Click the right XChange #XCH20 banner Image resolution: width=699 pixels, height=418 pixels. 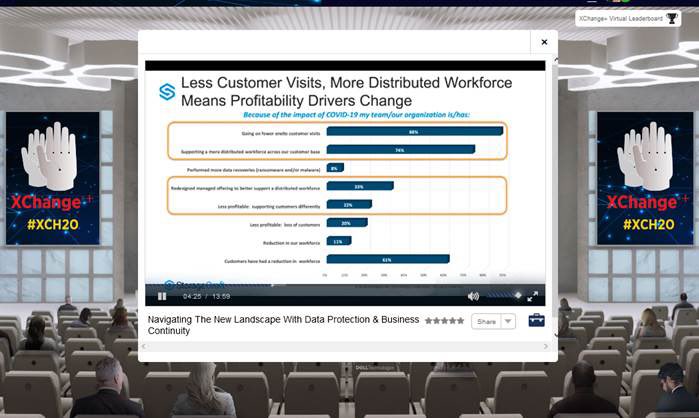645,178
